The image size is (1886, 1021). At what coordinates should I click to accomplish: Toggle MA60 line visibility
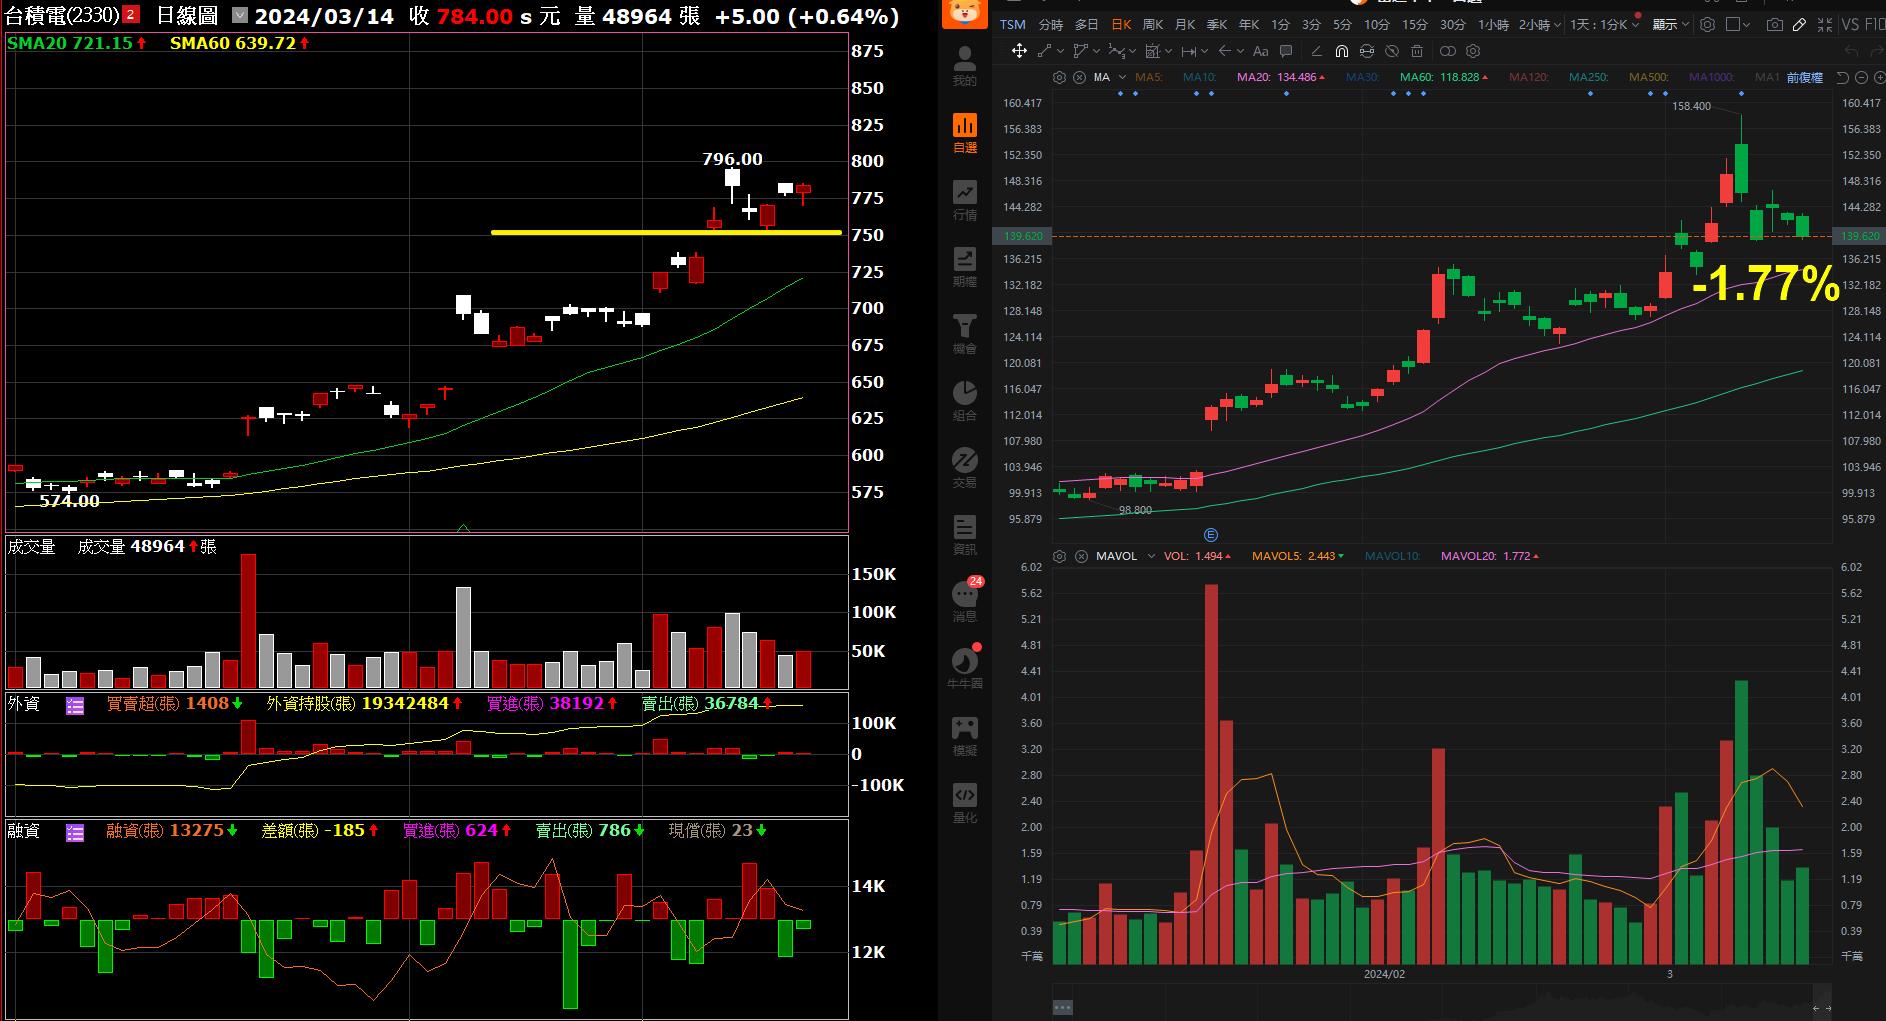pos(1444,77)
